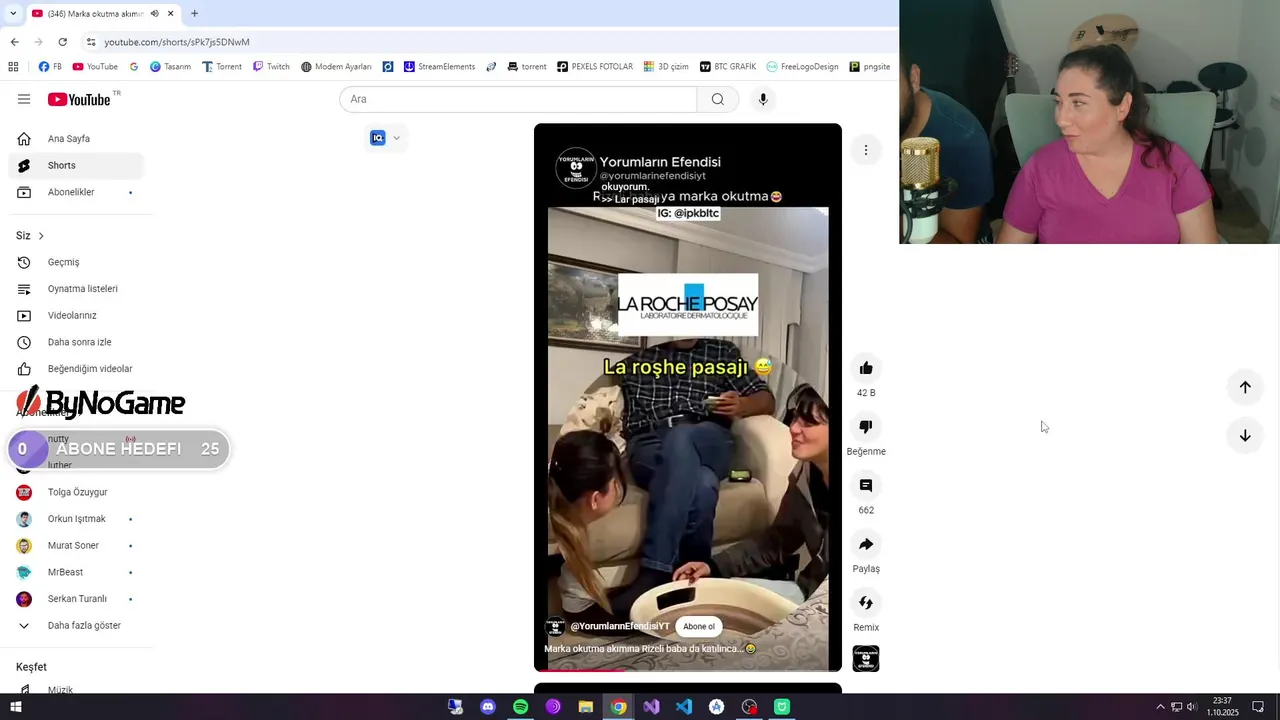
Task: Show hidden system tray icons
Action: coord(1160,707)
